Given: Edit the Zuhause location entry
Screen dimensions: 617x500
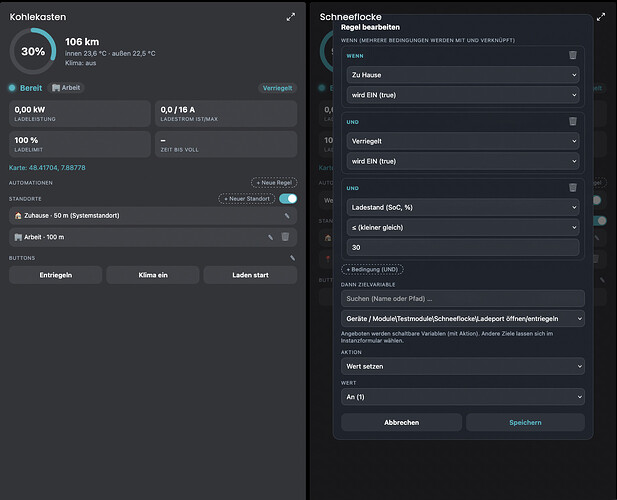Looking at the screenshot, I should (x=287, y=216).
